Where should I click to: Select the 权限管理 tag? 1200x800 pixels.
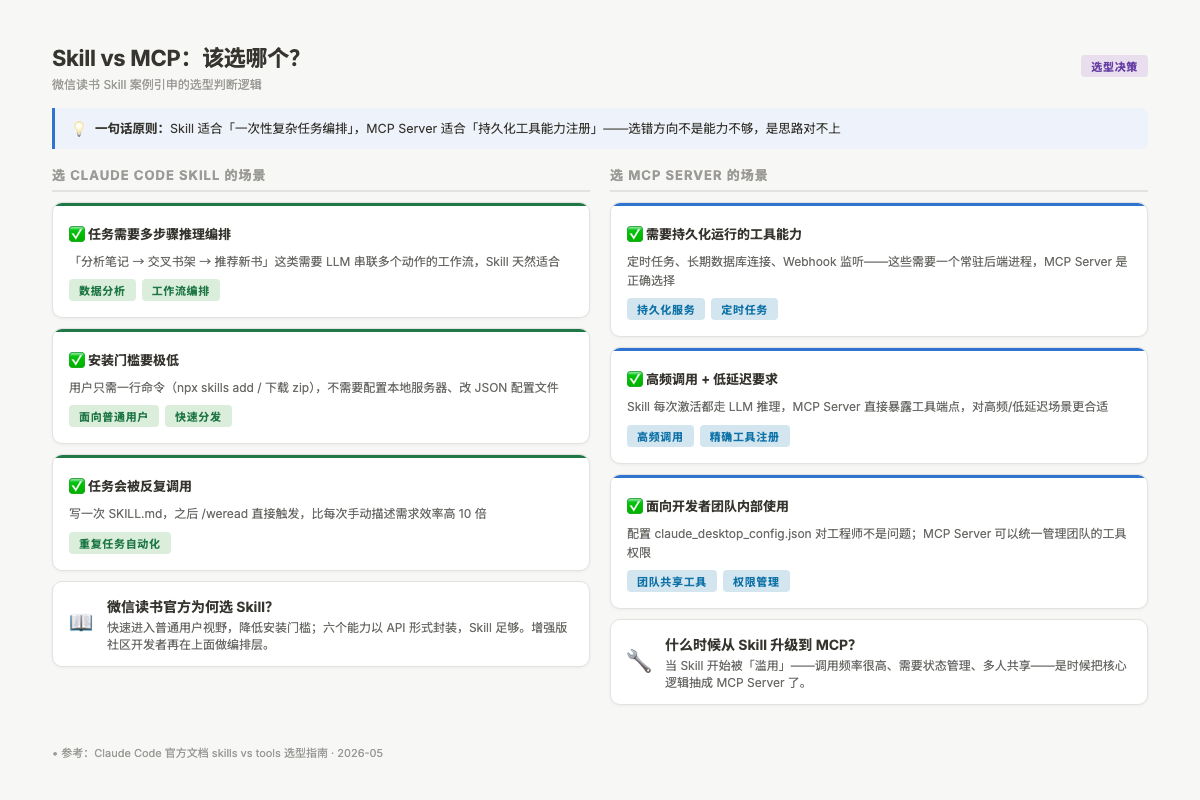click(x=756, y=582)
